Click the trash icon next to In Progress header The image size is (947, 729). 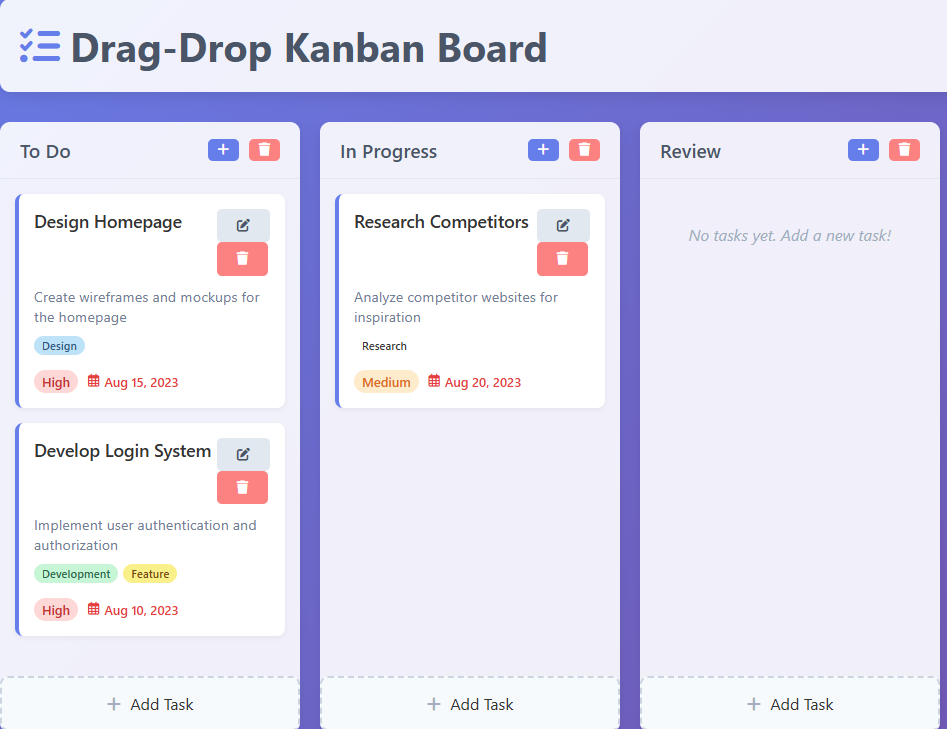coord(584,149)
